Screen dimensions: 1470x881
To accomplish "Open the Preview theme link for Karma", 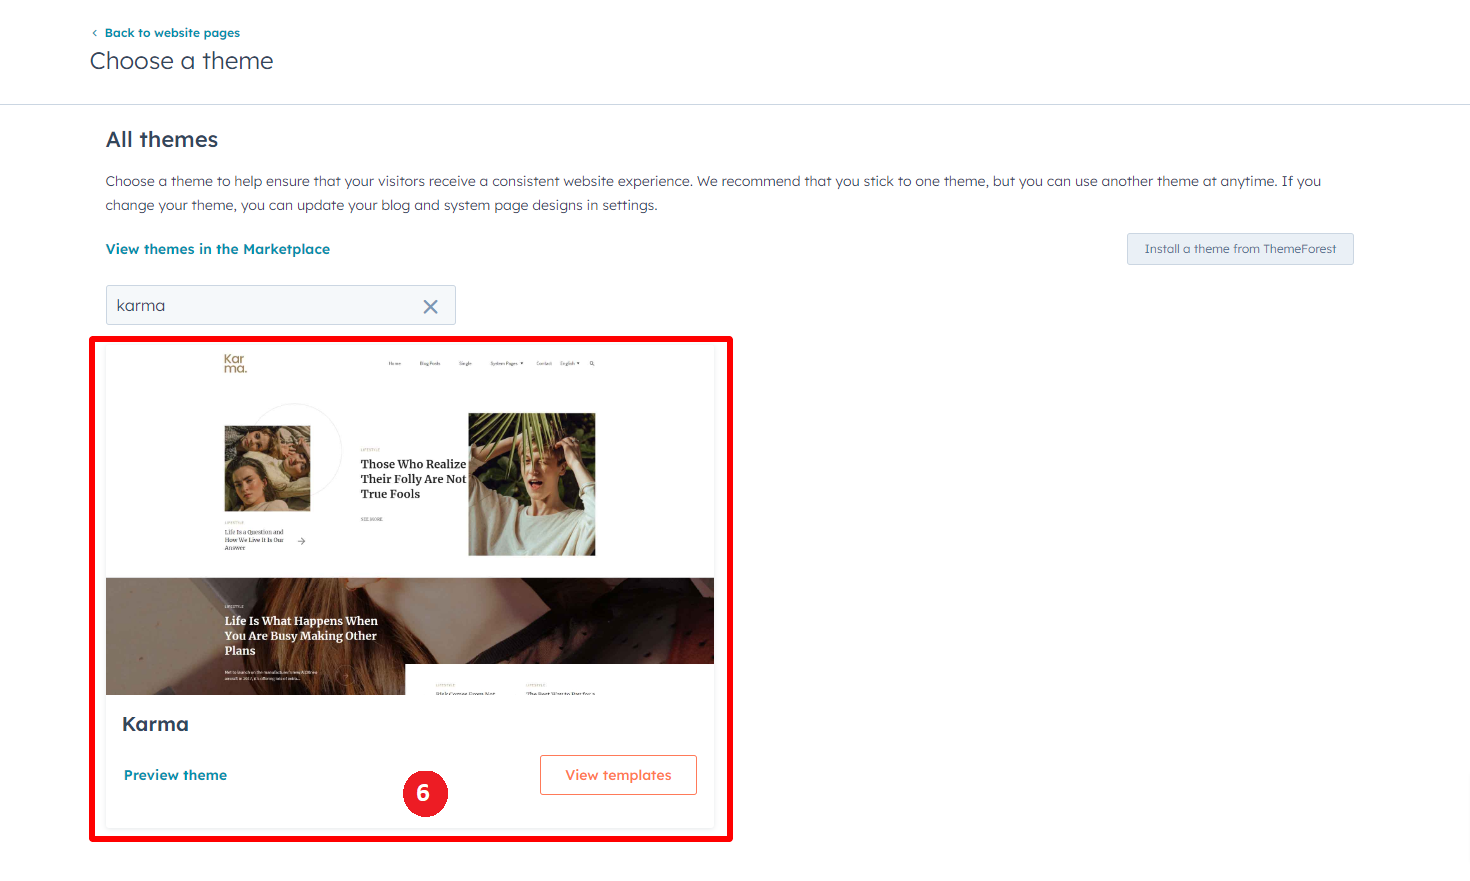I will [175, 775].
